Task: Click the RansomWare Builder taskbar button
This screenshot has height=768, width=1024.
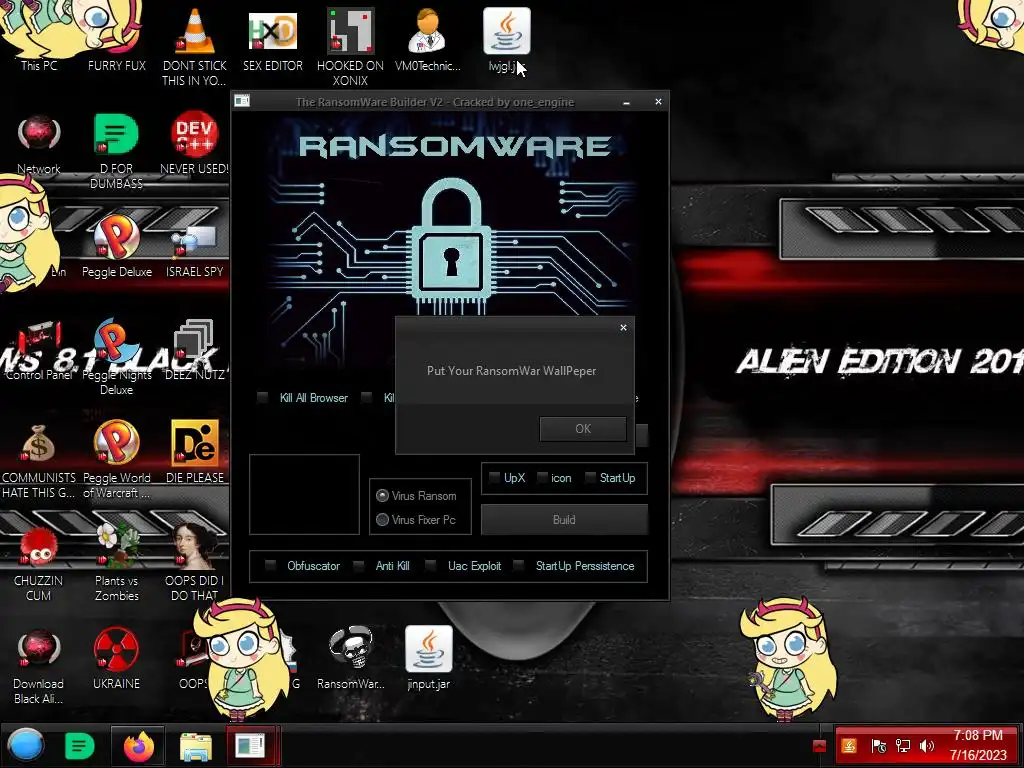Action: coord(251,746)
